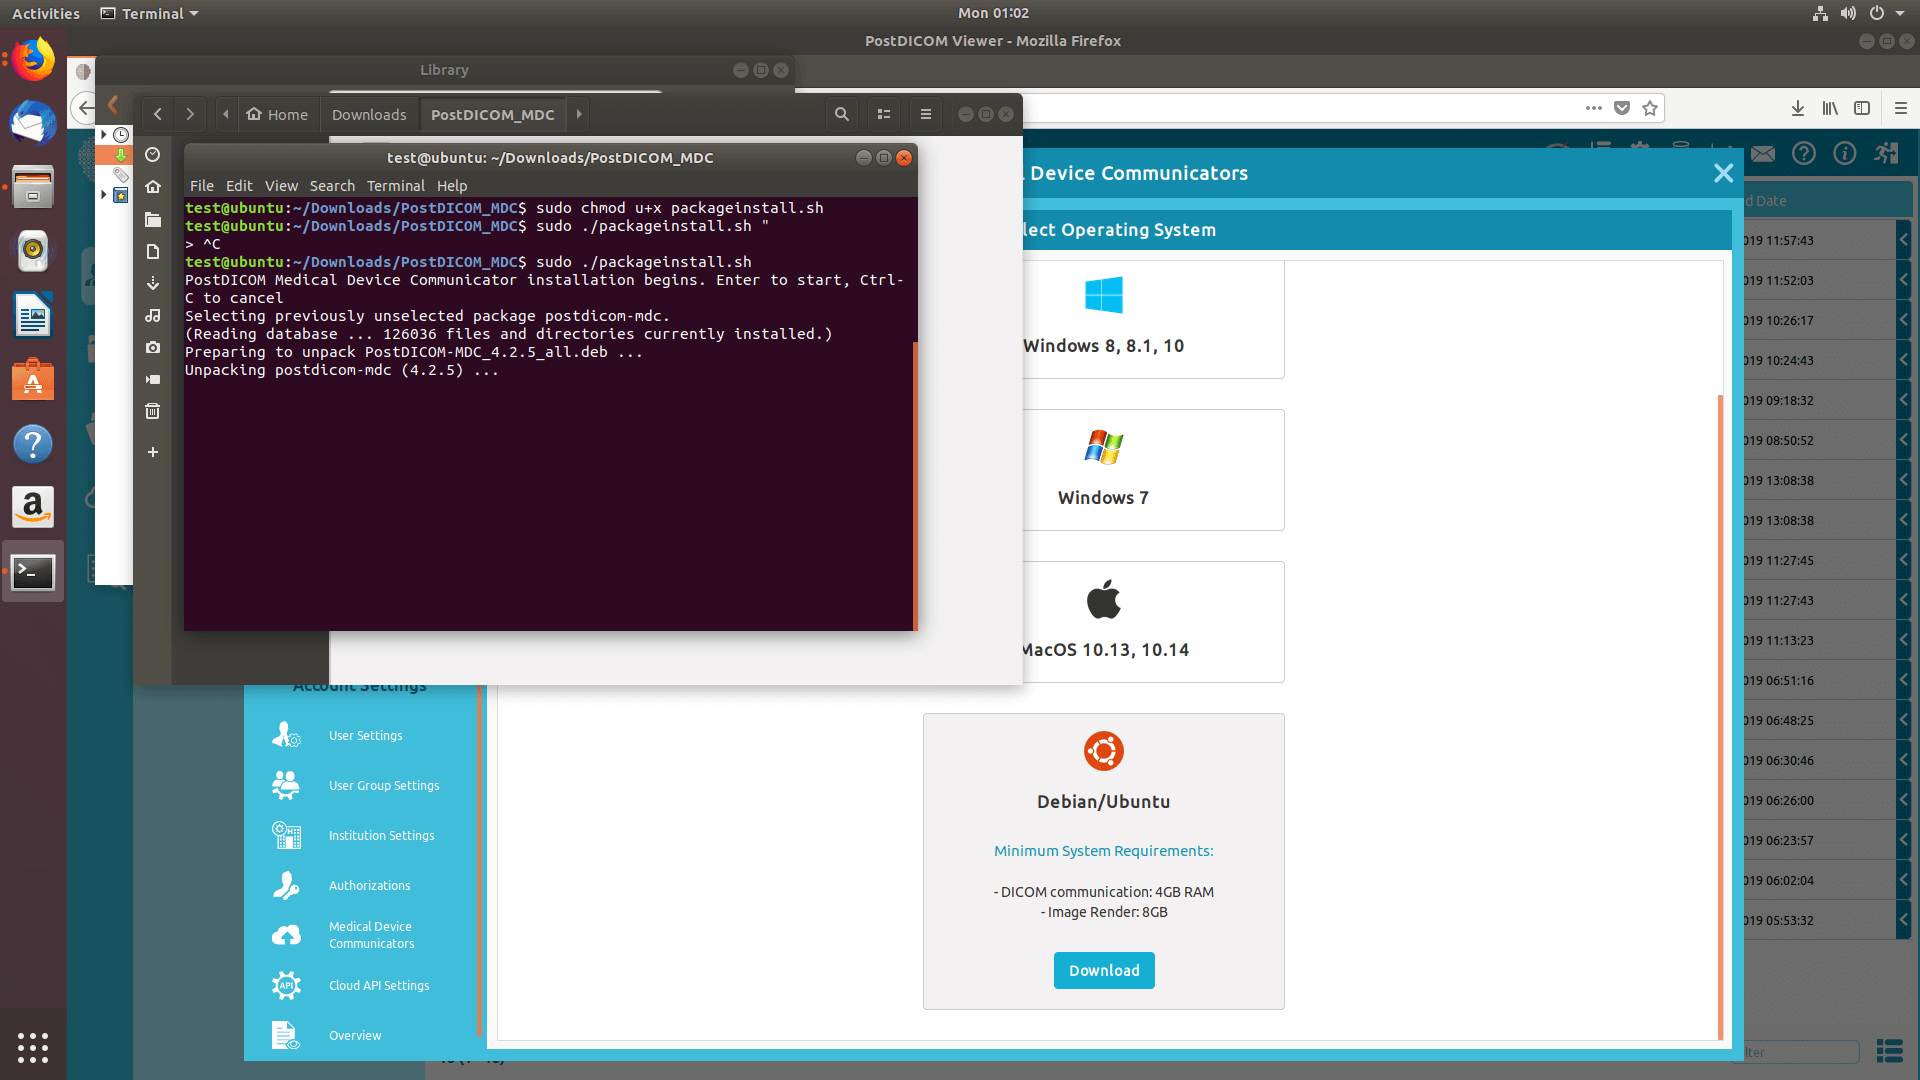The width and height of the screenshot is (1920, 1080).
Task: Toggle the Firefox sidebar panel
Action: [x=1862, y=108]
